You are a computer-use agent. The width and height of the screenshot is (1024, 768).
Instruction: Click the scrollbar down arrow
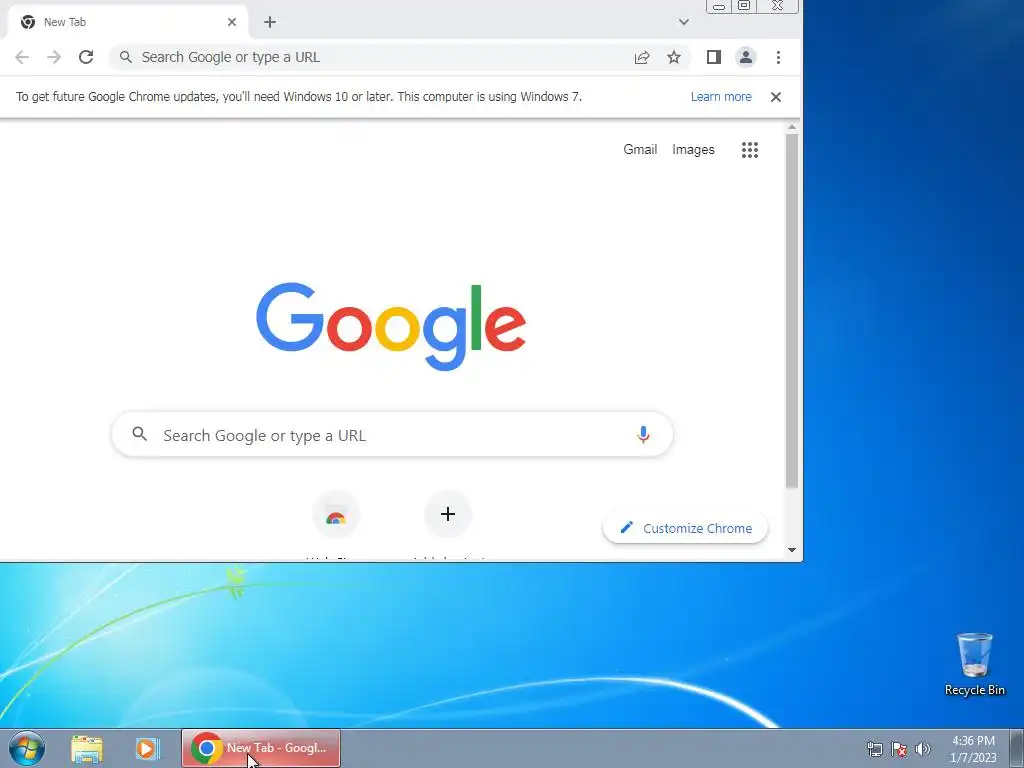tap(792, 550)
